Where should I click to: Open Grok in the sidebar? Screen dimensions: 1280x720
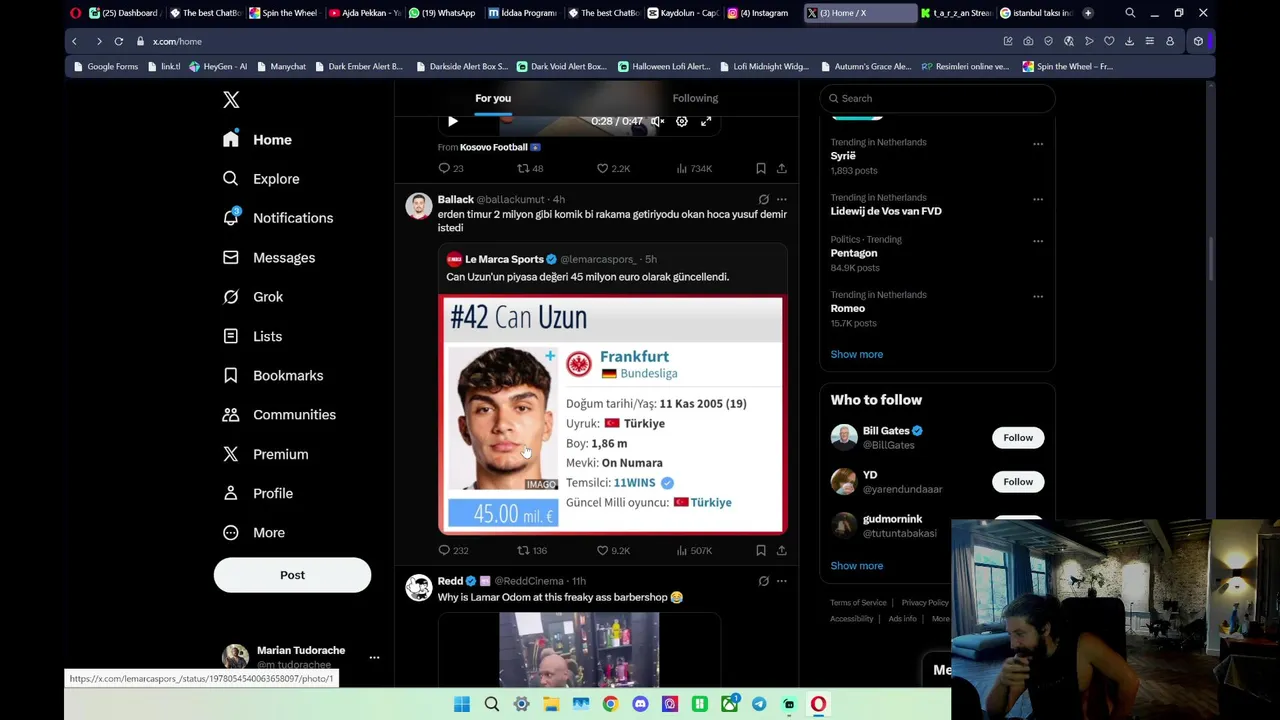pos(253,297)
